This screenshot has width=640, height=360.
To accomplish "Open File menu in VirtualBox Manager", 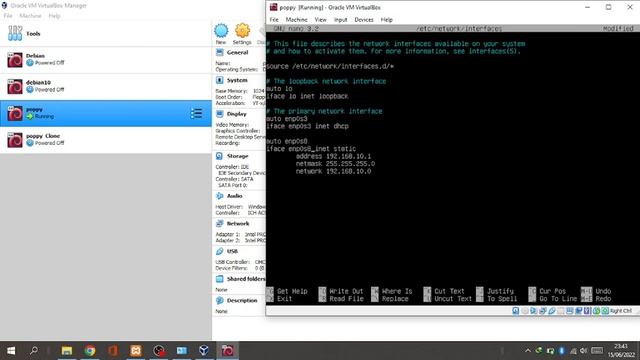I will 8,16.
